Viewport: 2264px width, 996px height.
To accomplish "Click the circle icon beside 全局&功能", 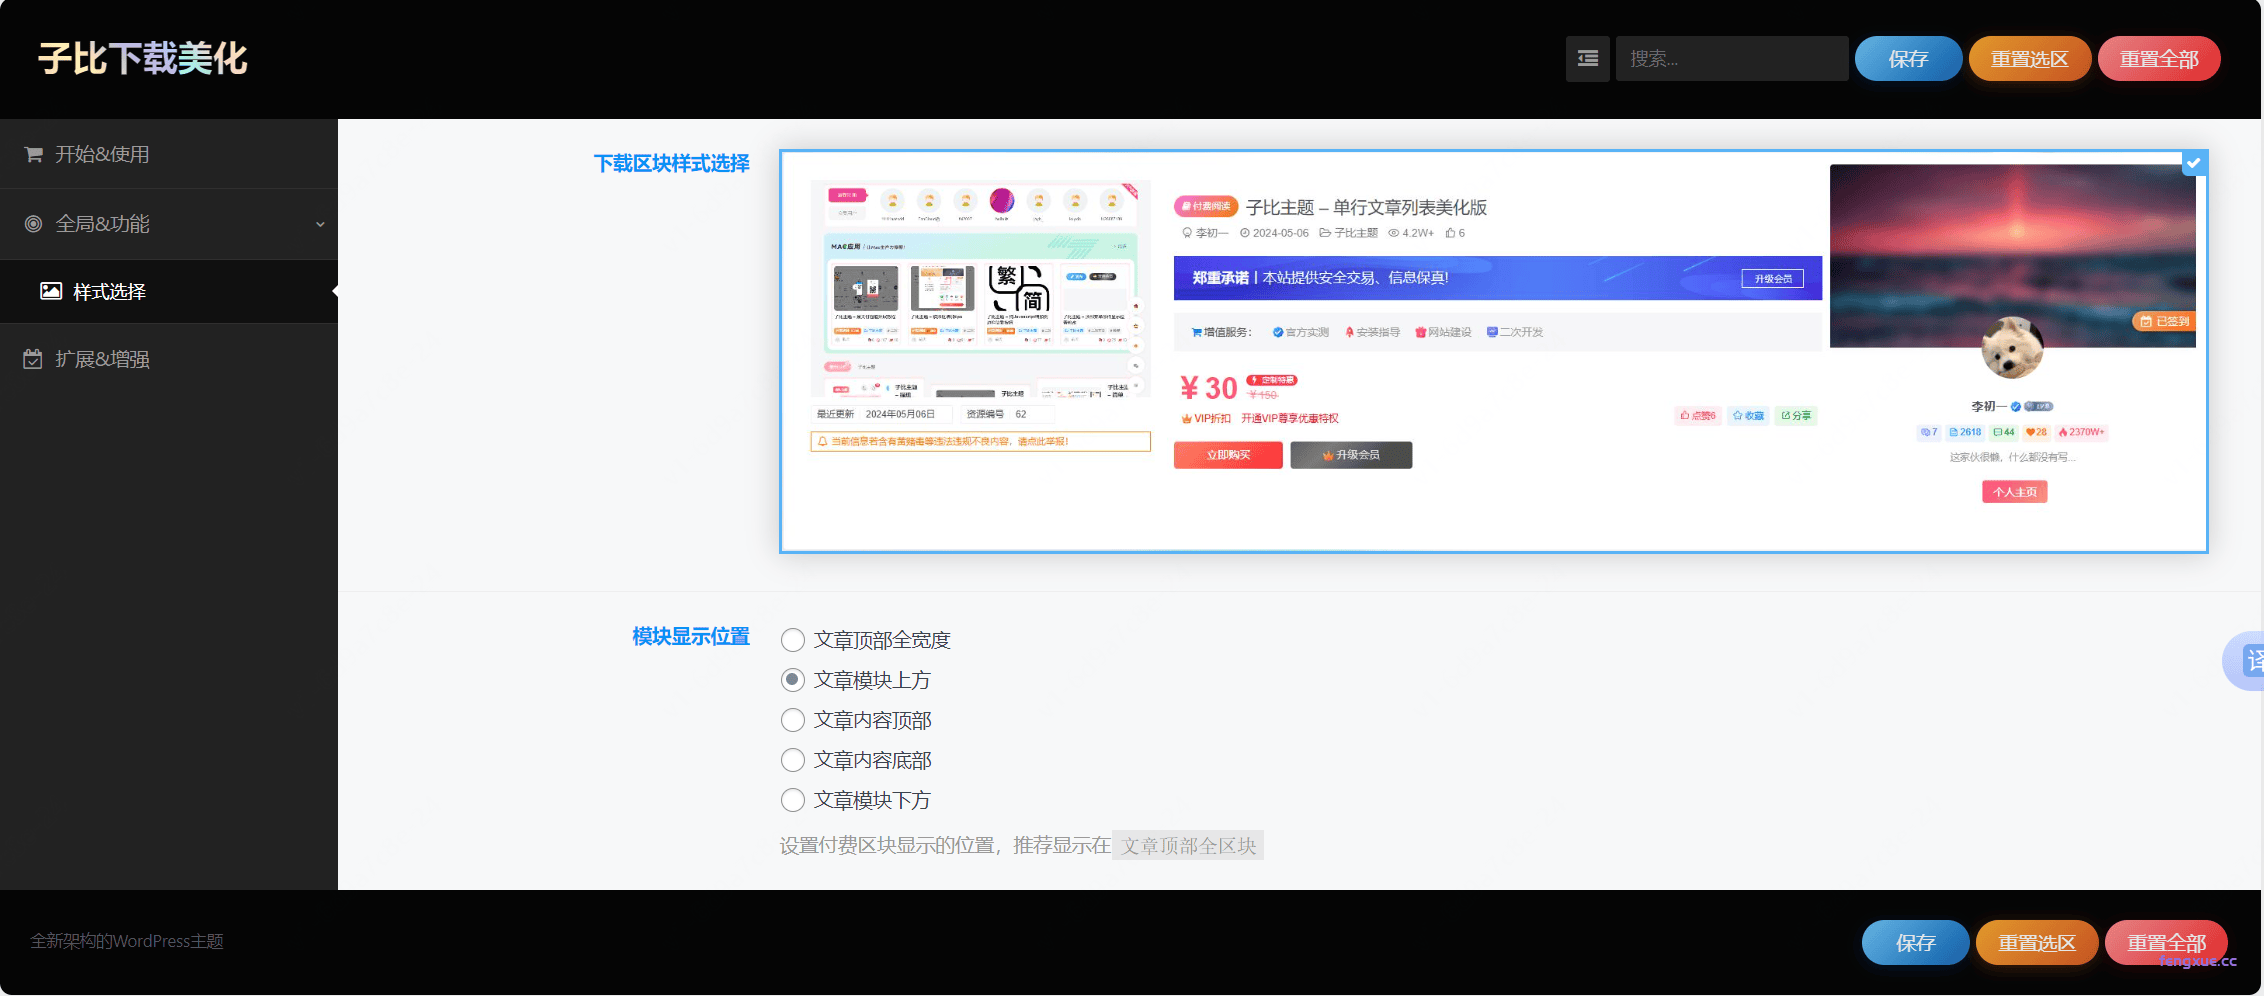I will [x=33, y=224].
